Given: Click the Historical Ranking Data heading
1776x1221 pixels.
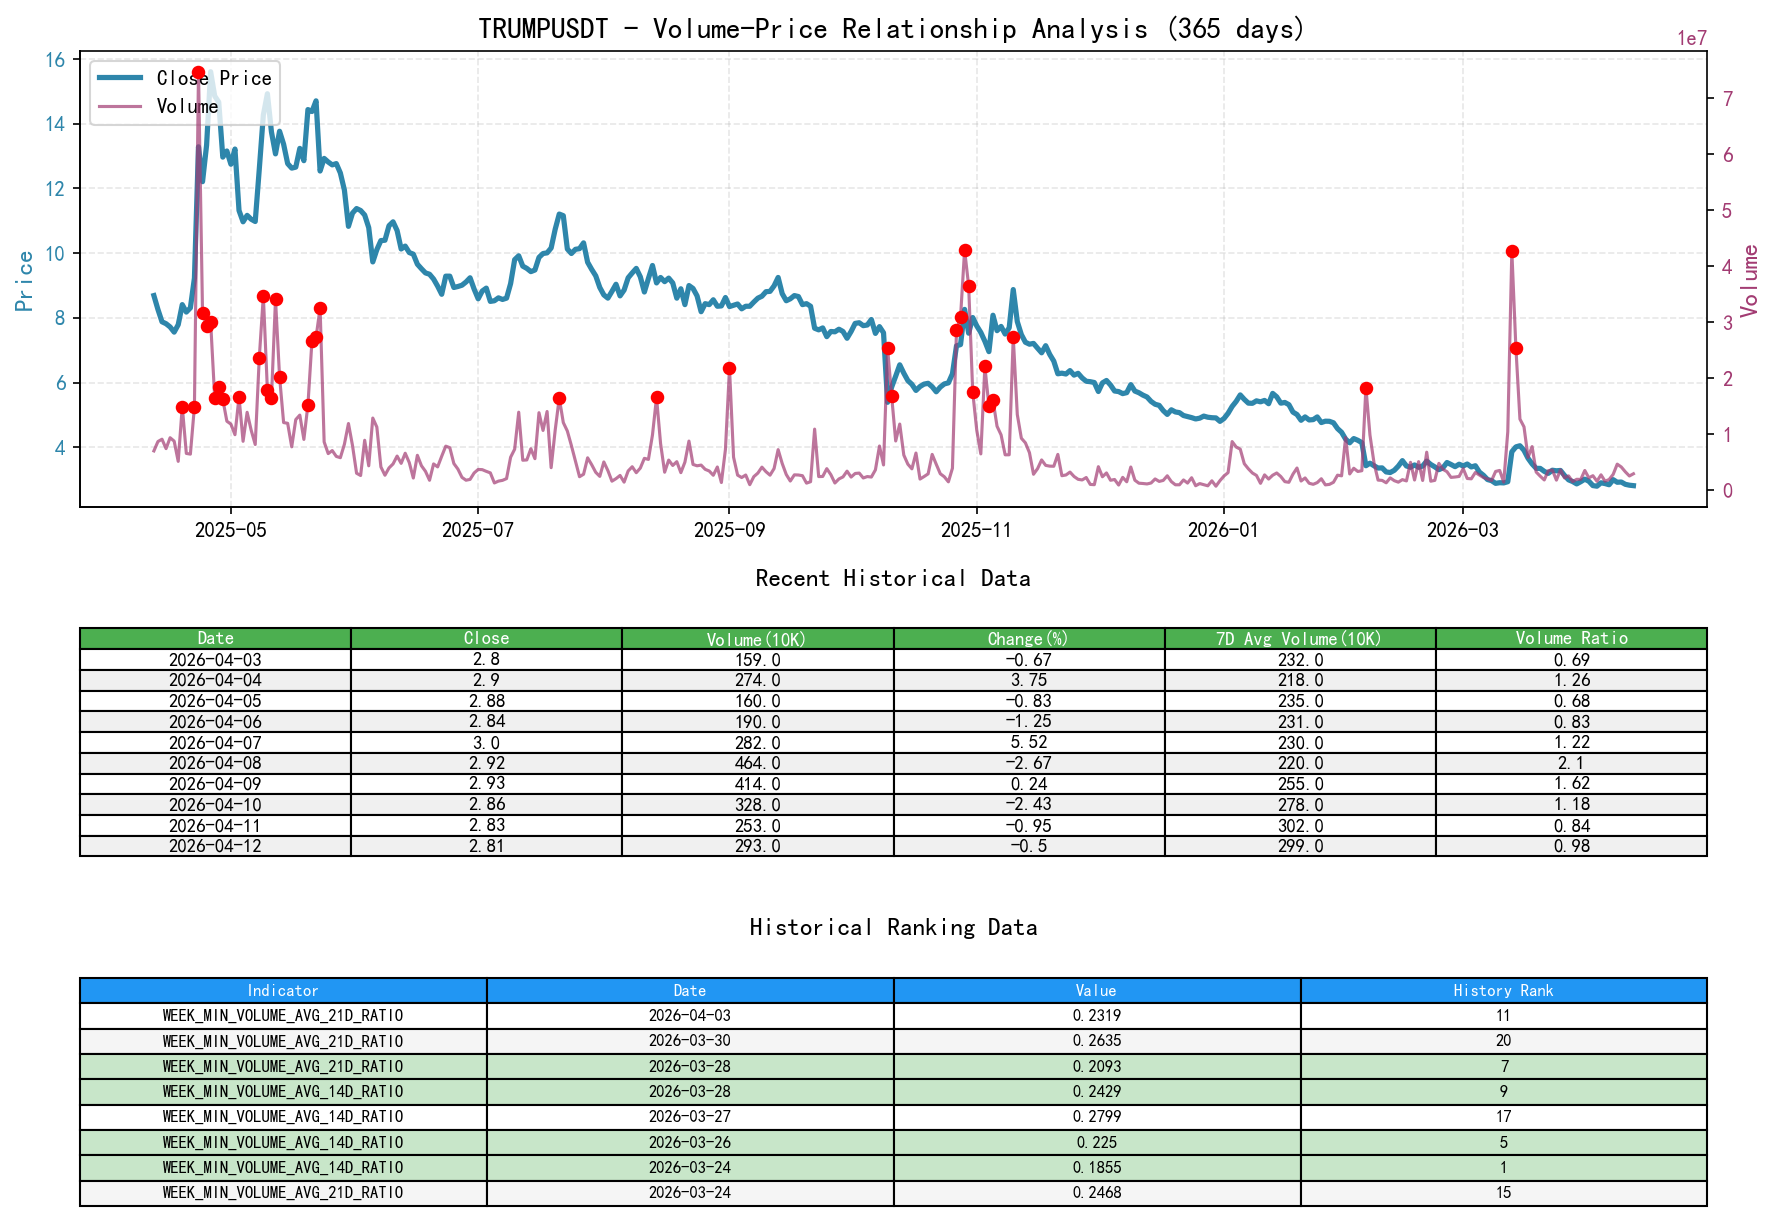Looking at the screenshot, I should point(893,928).
